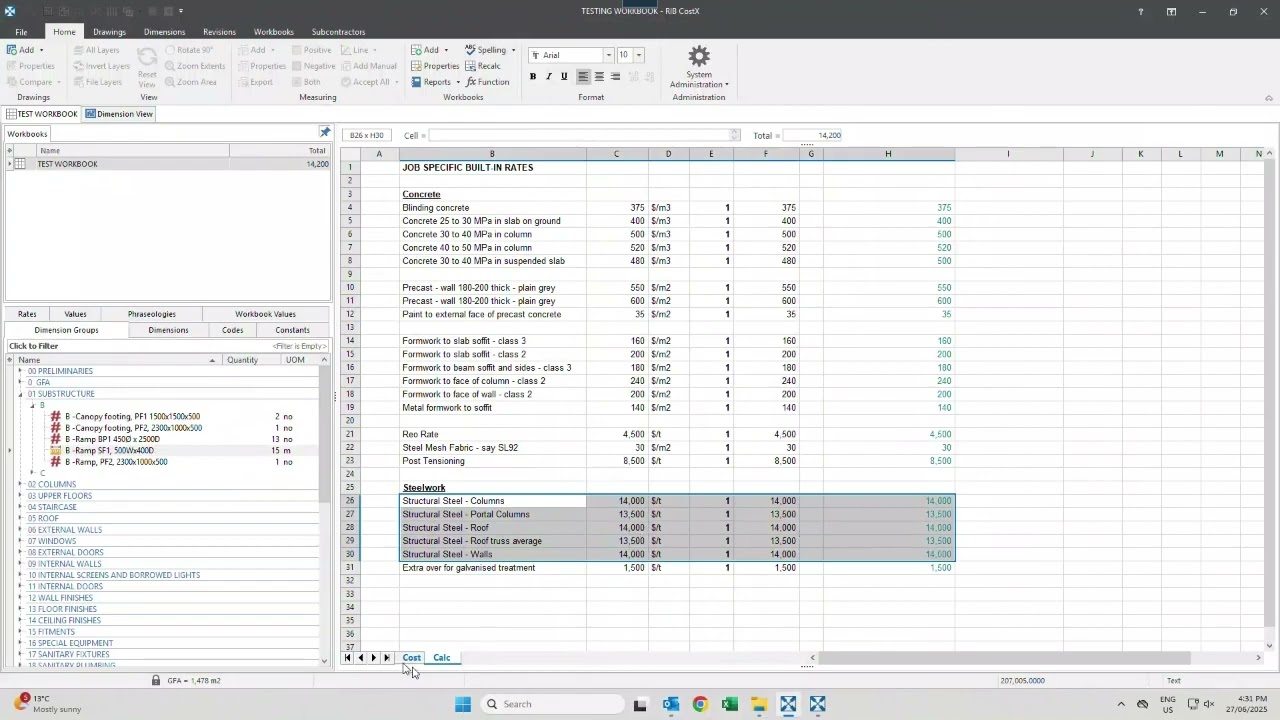Click the horizontal spreadsheet scrollbar thumb
The width and height of the screenshot is (1280, 720).
click(1005, 658)
